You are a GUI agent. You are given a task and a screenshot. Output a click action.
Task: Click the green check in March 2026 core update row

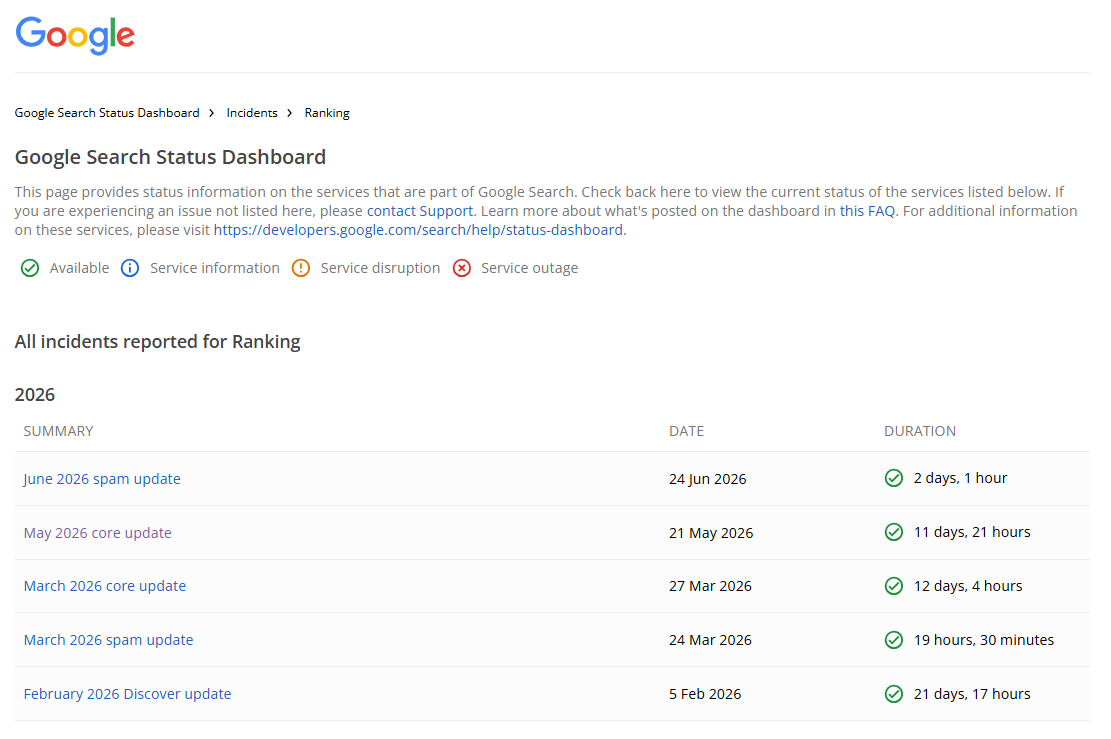click(893, 586)
